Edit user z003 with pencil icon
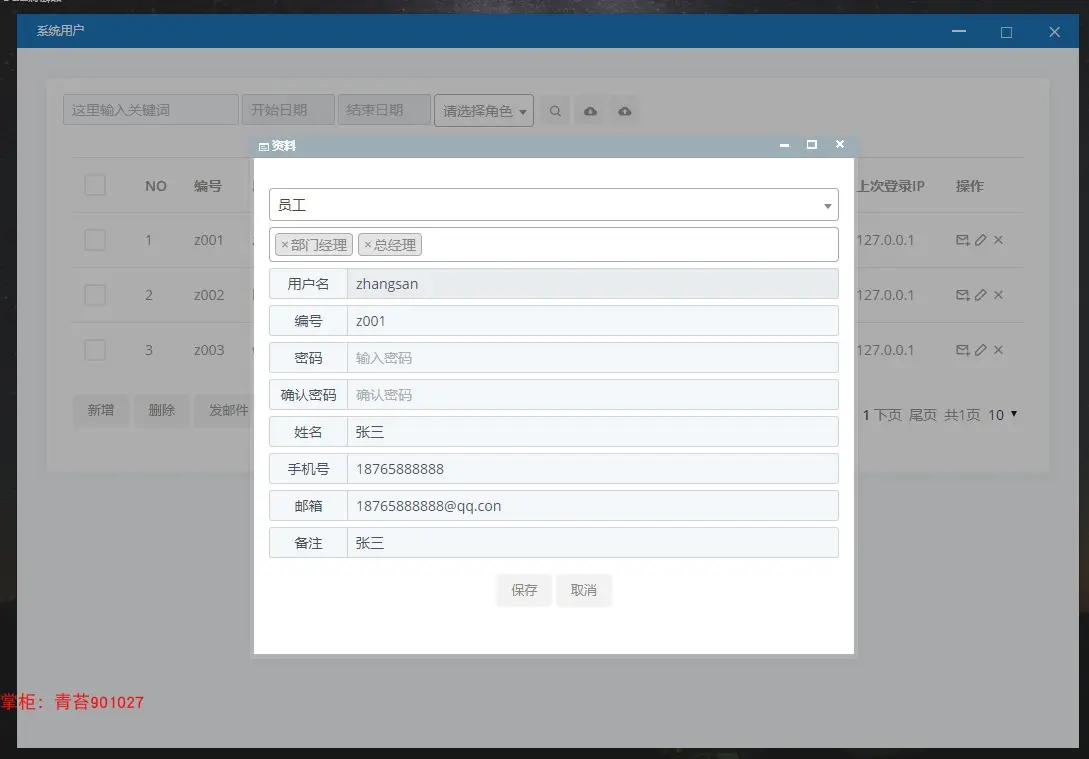 981,350
